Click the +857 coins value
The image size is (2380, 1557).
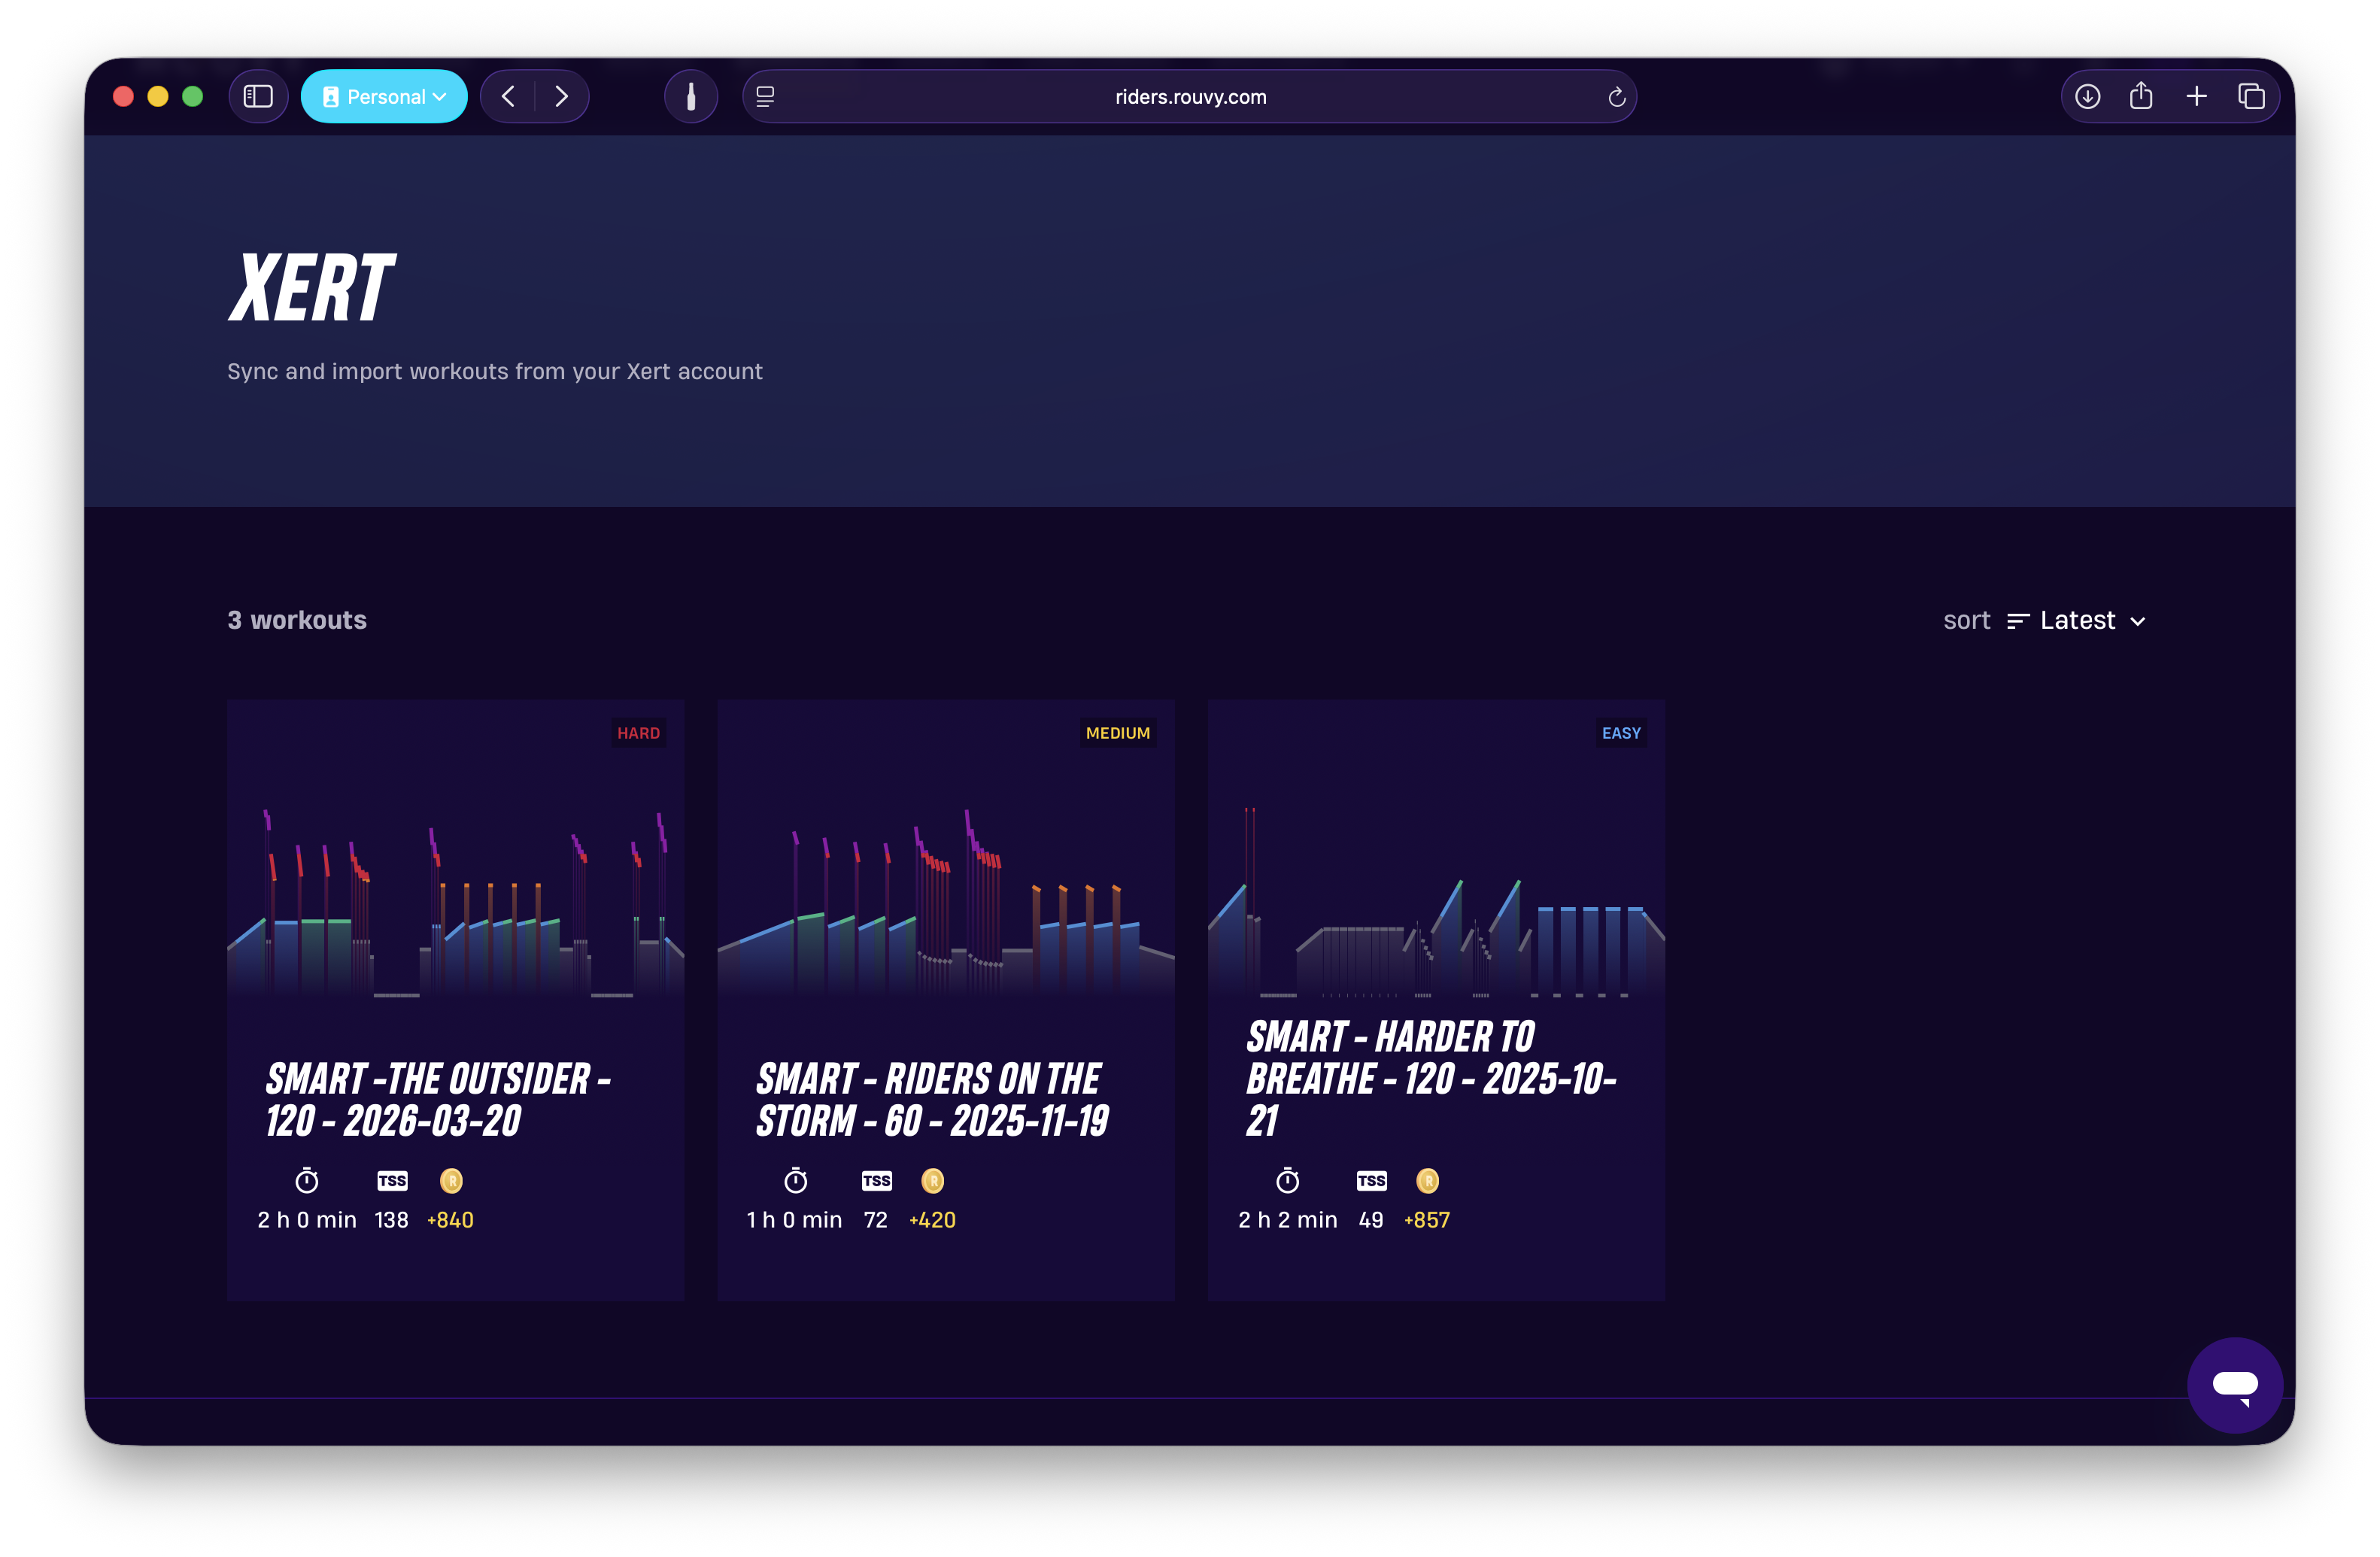tap(1427, 1220)
